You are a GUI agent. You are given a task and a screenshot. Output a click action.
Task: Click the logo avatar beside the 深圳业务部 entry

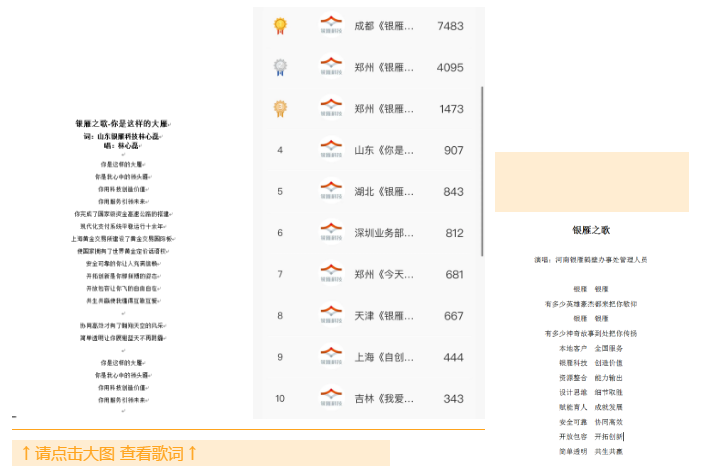331,233
